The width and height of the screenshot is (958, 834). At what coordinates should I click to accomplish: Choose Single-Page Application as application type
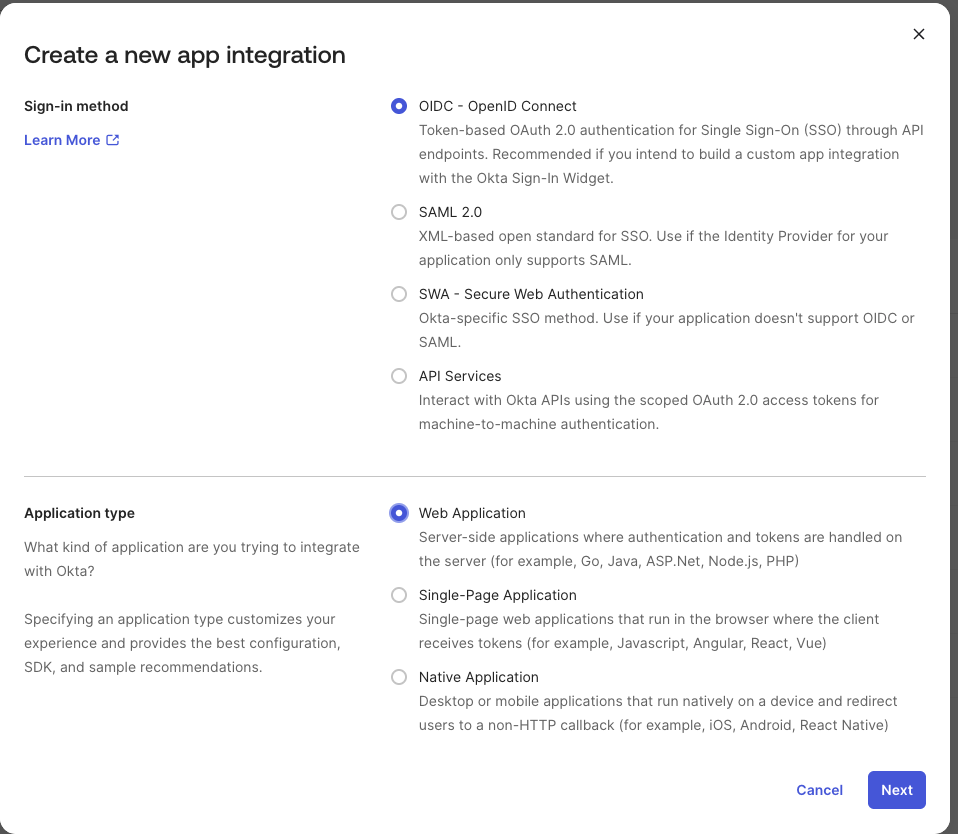399,595
